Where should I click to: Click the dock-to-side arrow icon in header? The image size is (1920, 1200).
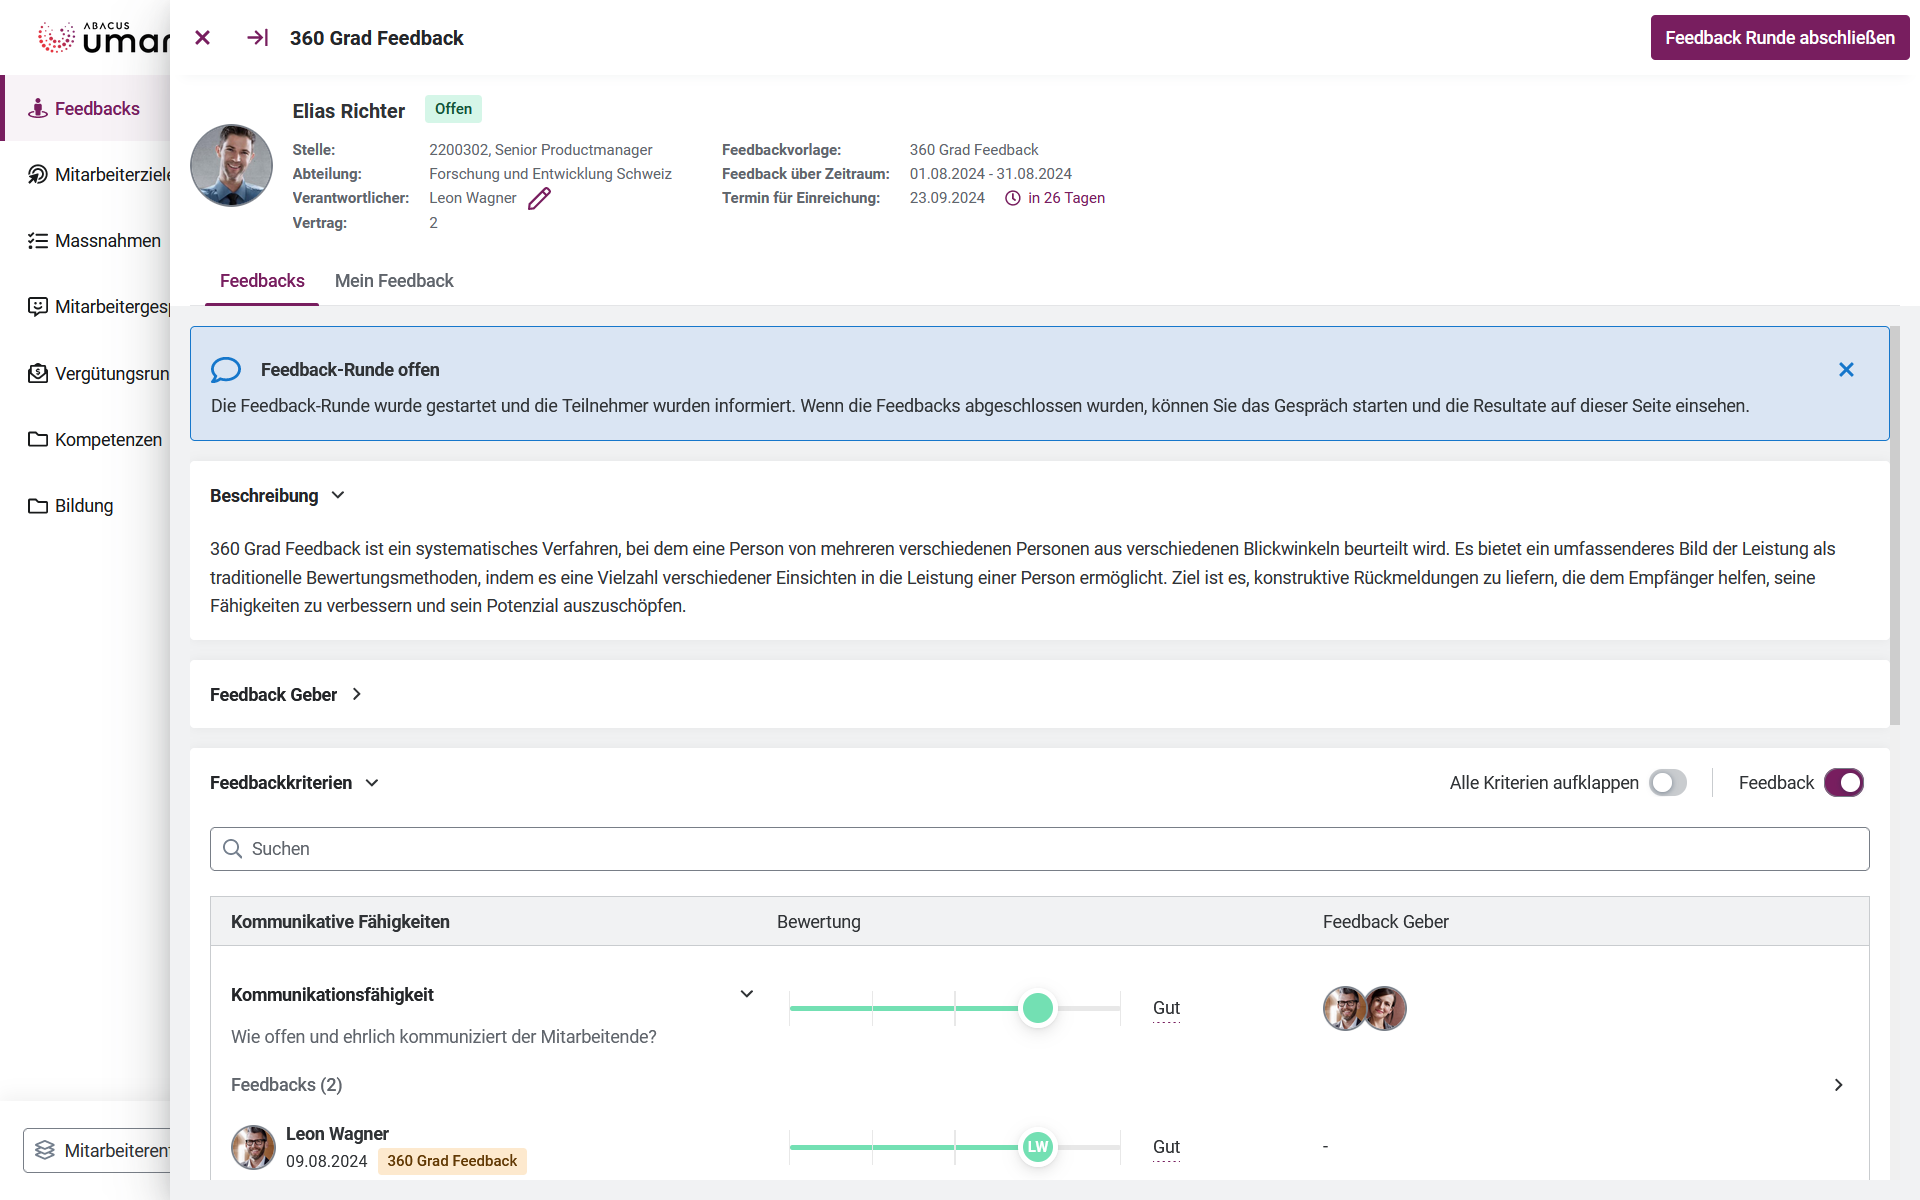[x=257, y=38]
